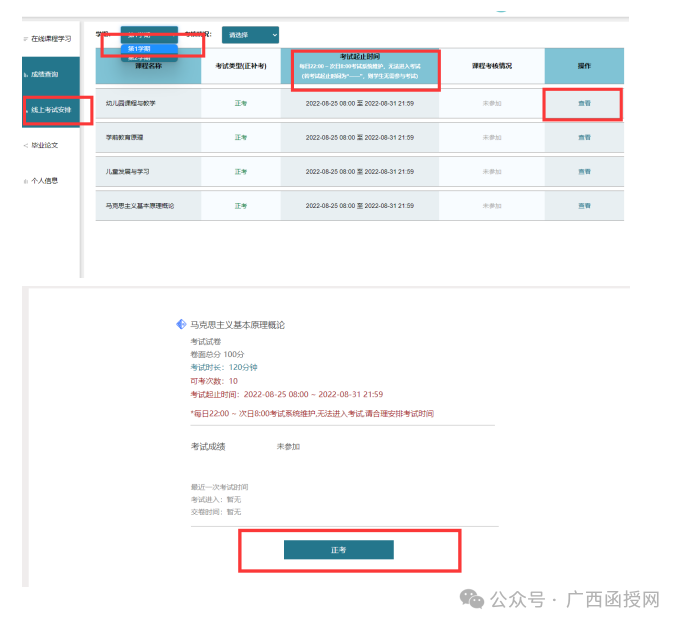Image resolution: width=681 pixels, height=626 pixels.
Task: Click the 最近一次考试时间 label
Action: 219,487
